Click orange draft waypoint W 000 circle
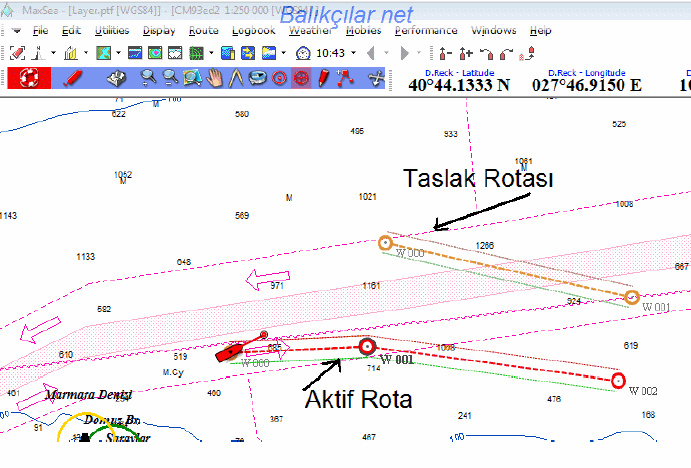691x468 pixels. 386,243
